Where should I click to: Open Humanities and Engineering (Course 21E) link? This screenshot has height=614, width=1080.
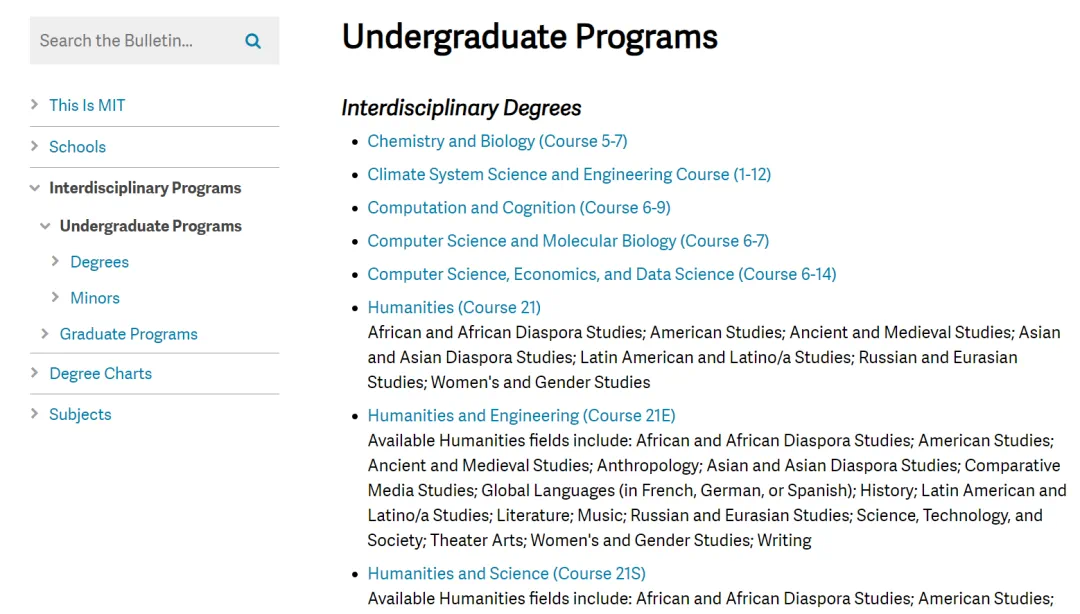coord(521,416)
